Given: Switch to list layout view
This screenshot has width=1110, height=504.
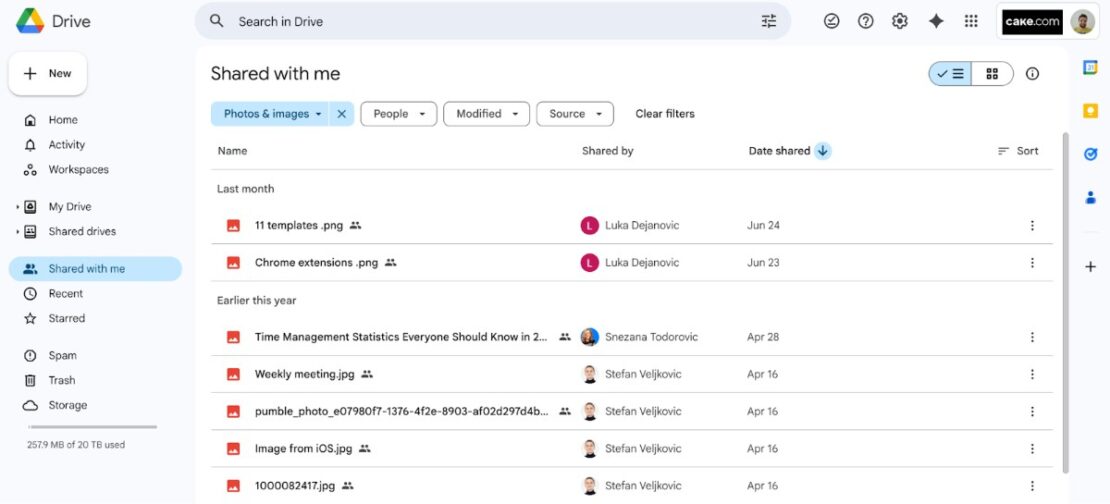Looking at the screenshot, I should (x=950, y=74).
